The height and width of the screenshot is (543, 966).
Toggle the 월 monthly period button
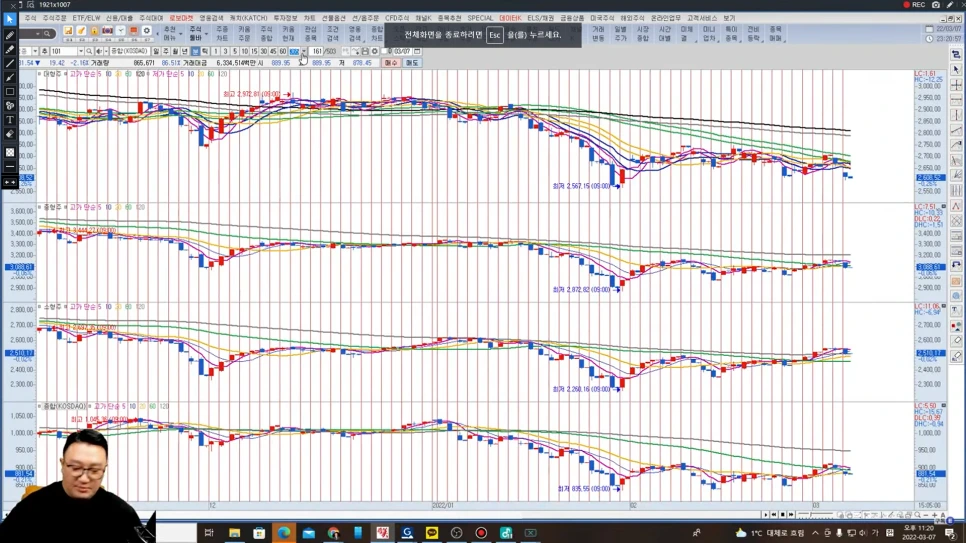point(175,51)
